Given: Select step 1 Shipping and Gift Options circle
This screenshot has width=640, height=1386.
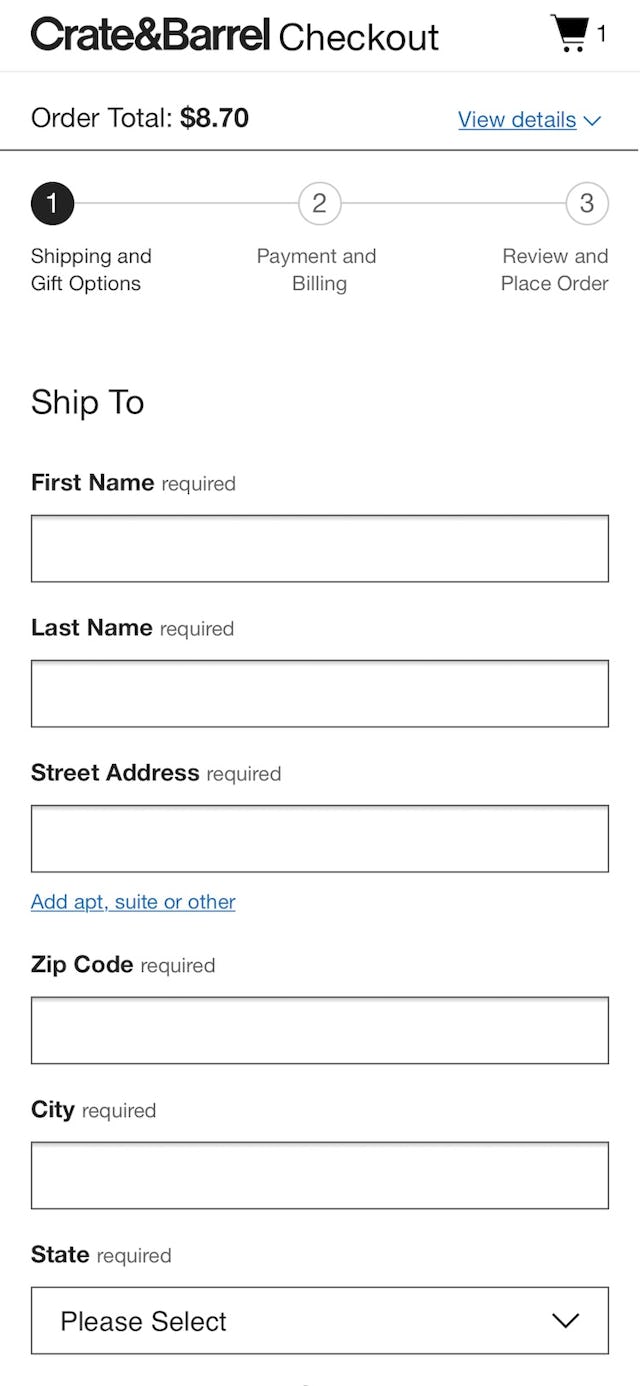Looking at the screenshot, I should [x=52, y=203].
